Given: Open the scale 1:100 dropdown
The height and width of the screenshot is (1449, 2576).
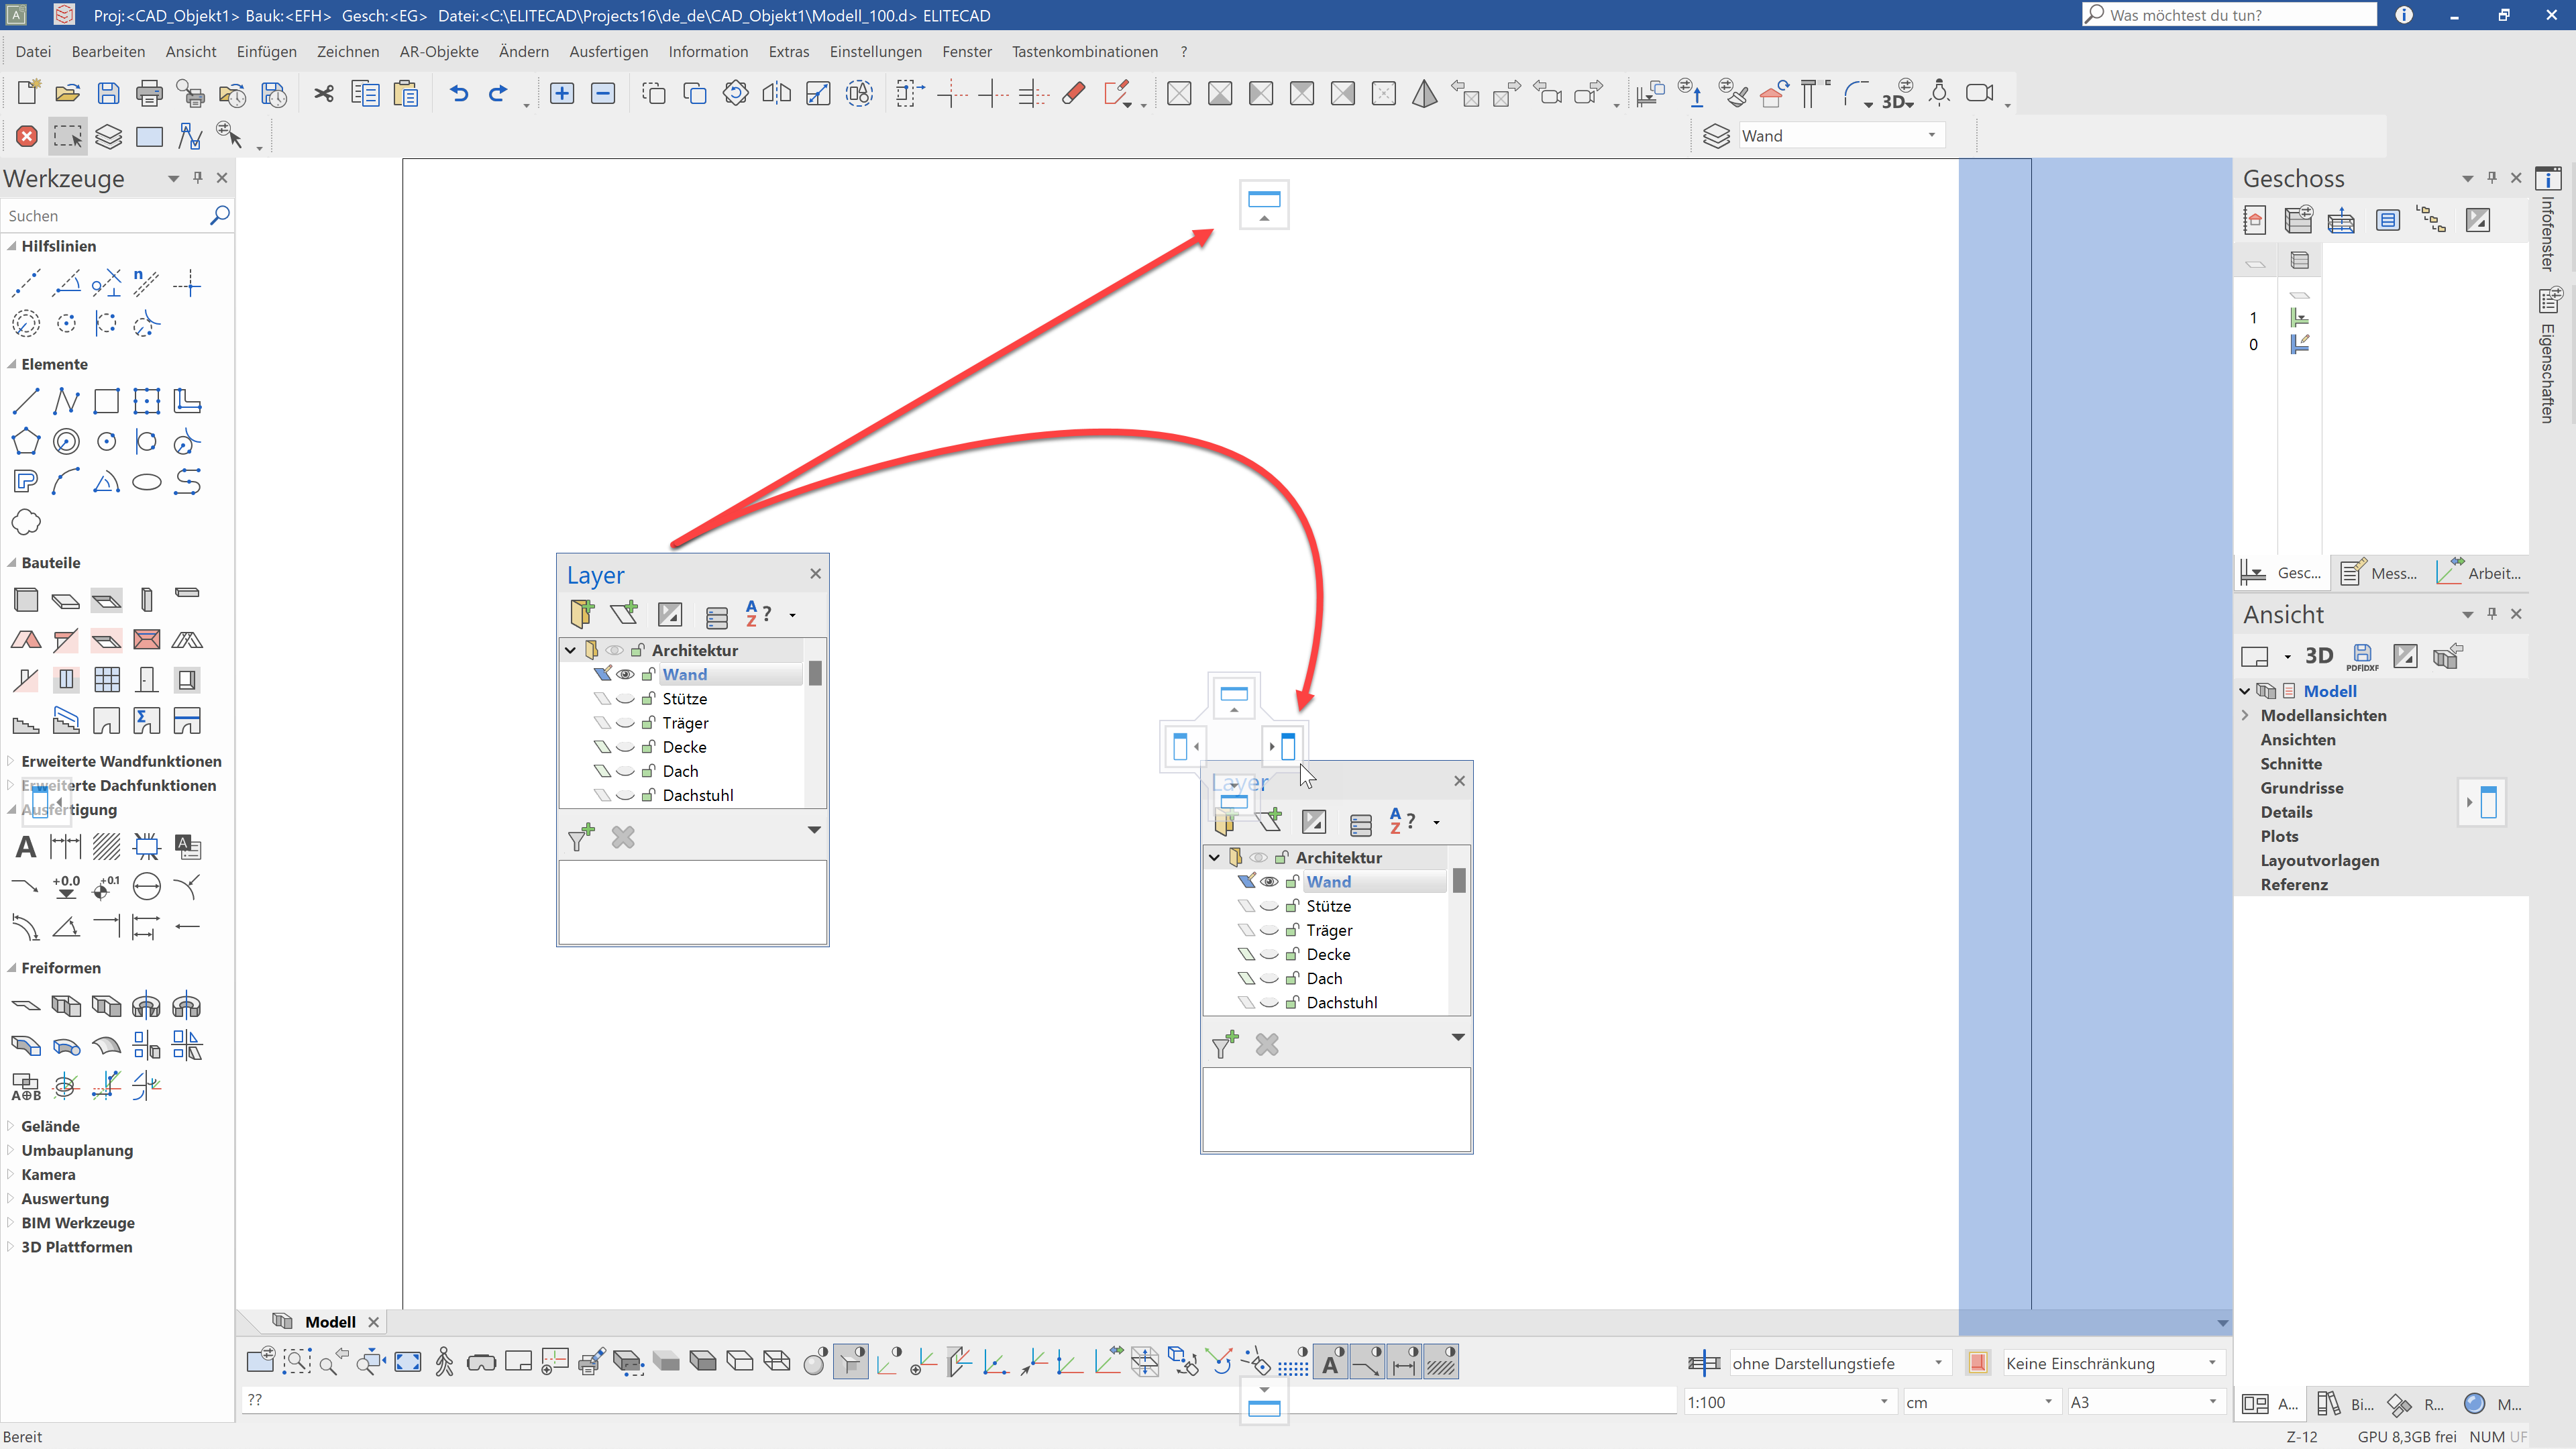Looking at the screenshot, I should 1883,1402.
